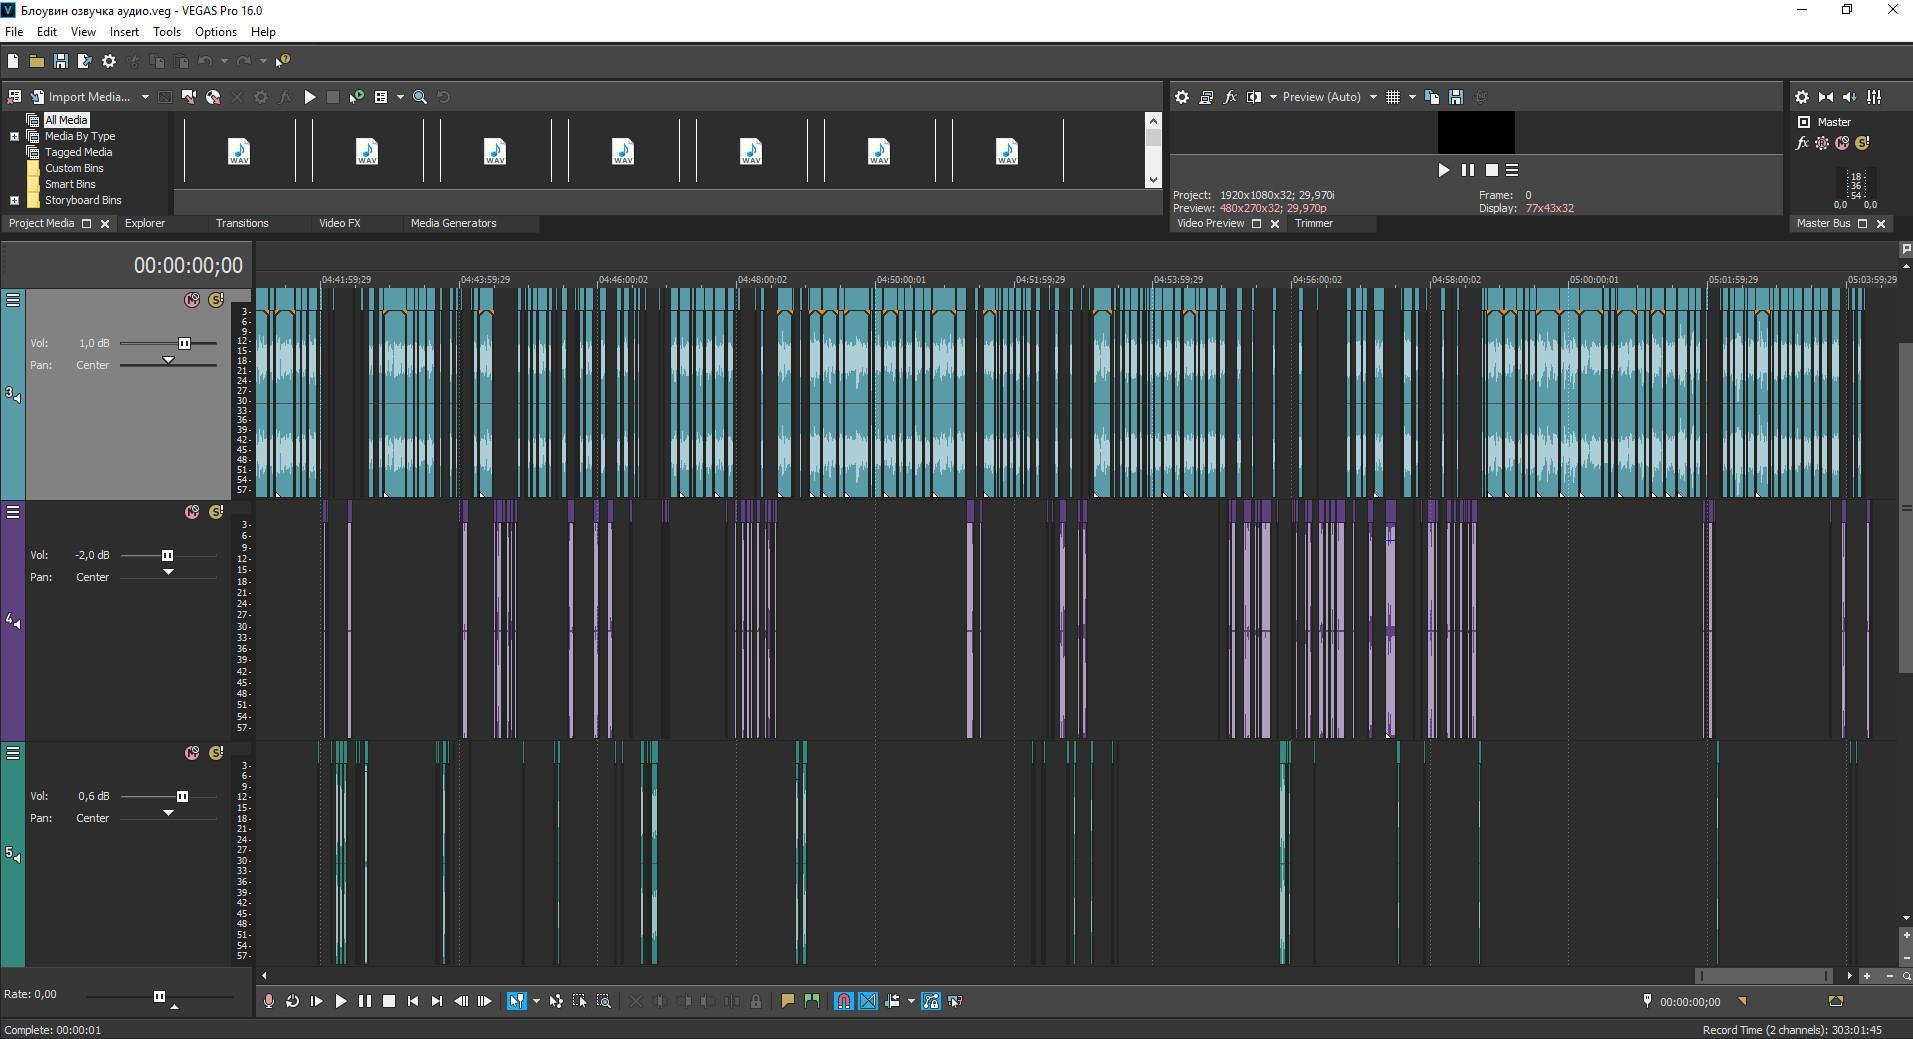Solo audio track 4
Image resolution: width=1913 pixels, height=1039 pixels.
[216, 512]
